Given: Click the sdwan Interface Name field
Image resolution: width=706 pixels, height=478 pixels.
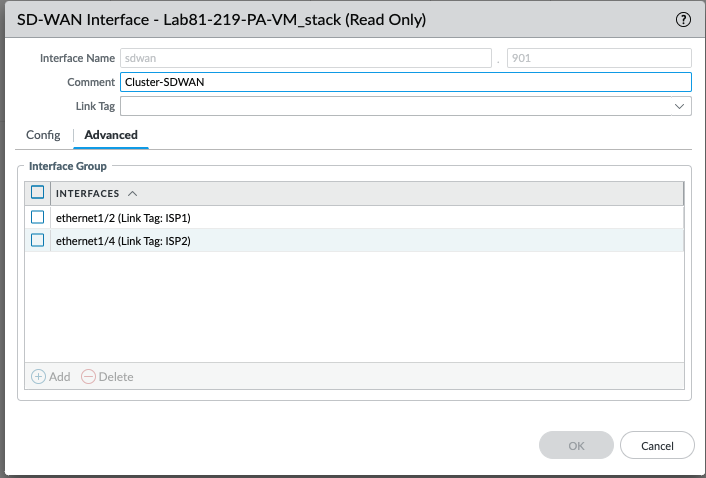Looking at the screenshot, I should click(x=305, y=58).
